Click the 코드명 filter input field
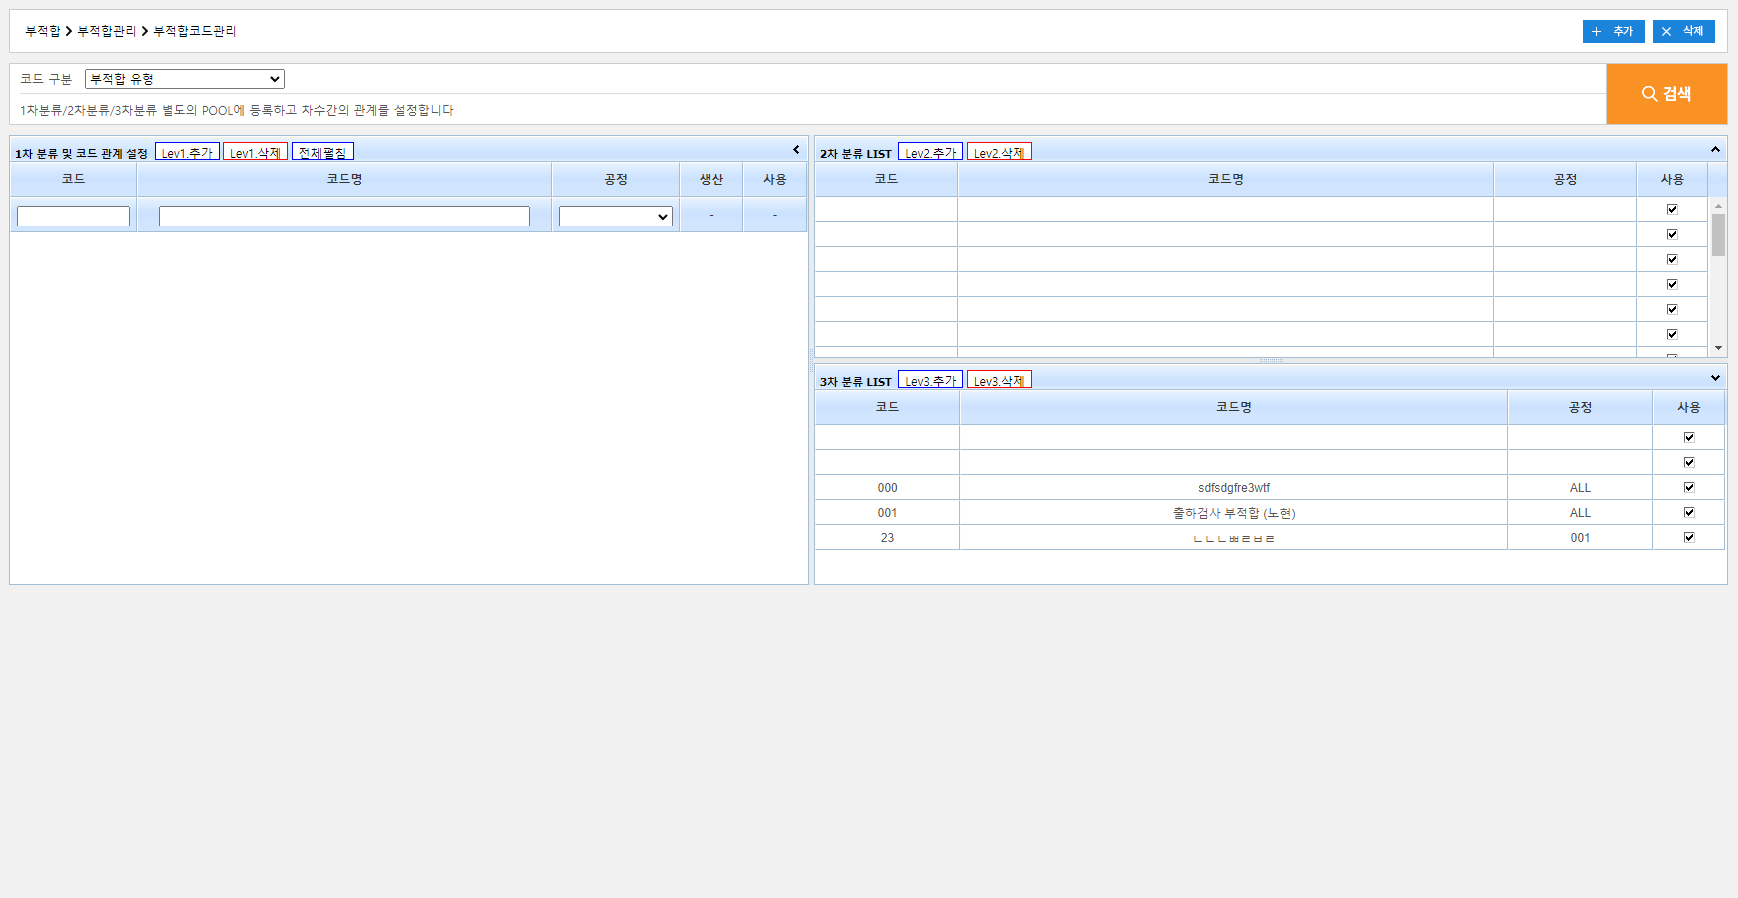 344,217
